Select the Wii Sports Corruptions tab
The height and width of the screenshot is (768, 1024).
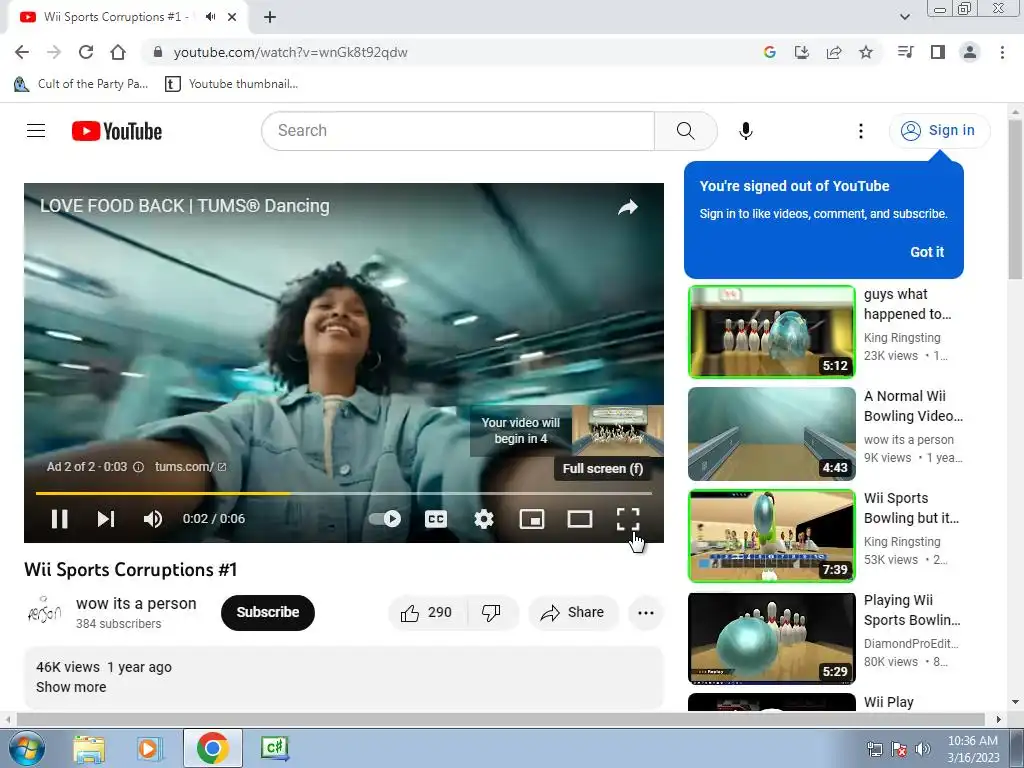(x=114, y=17)
